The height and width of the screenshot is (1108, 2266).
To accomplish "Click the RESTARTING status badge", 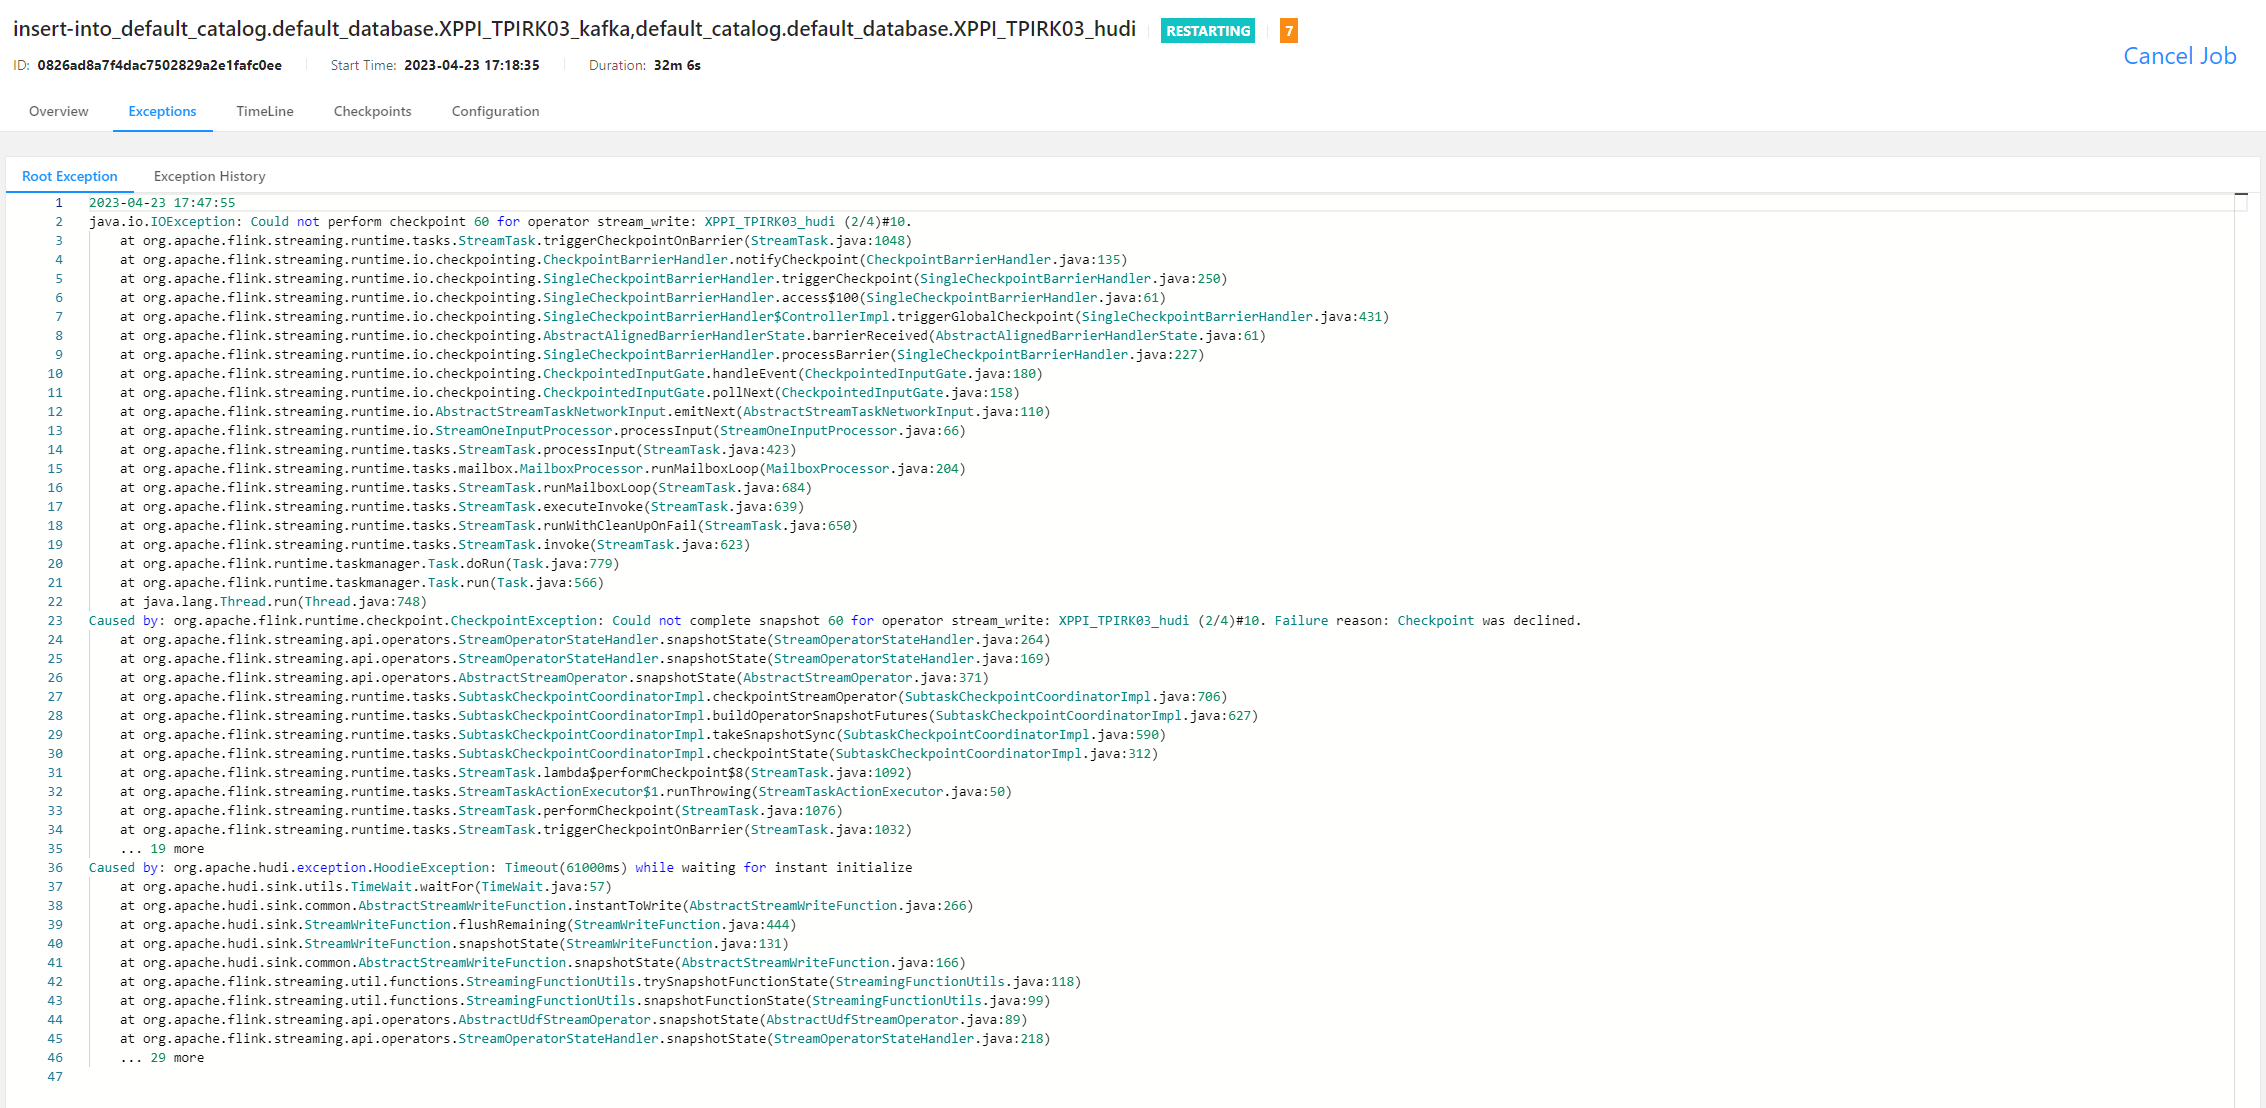I will 1208,31.
